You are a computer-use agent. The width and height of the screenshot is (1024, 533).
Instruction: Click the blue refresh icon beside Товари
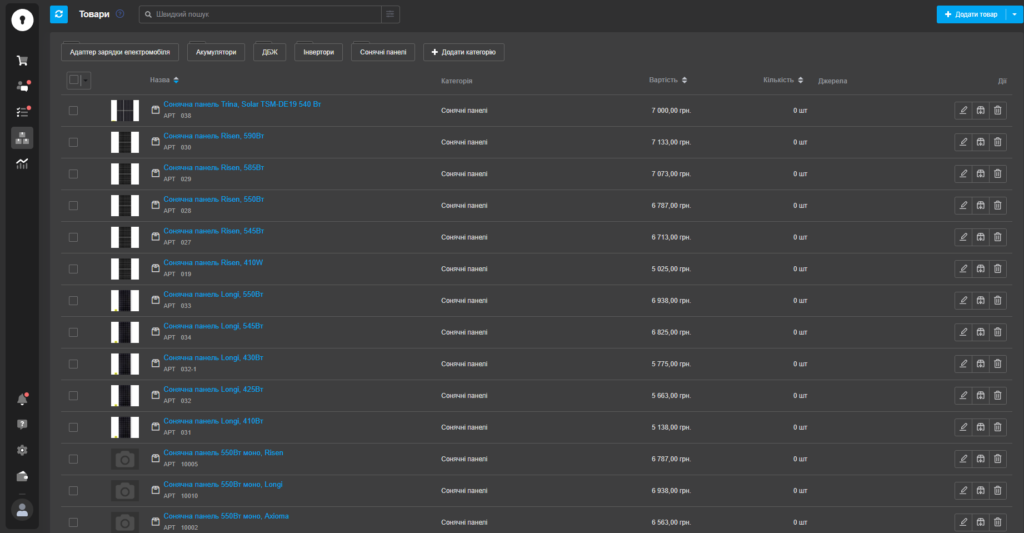(x=58, y=14)
